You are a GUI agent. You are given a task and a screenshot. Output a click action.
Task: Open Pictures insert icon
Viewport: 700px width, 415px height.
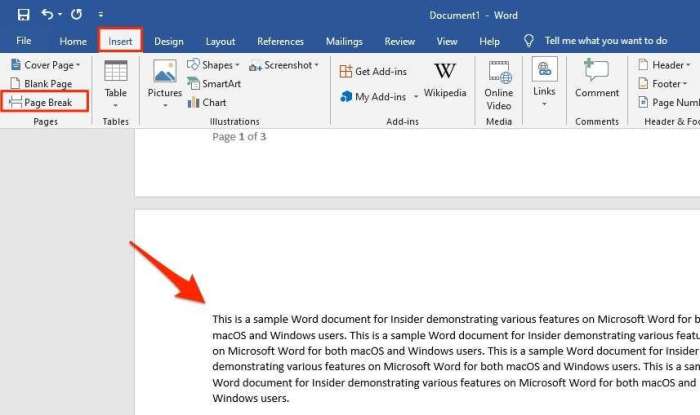pyautogui.click(x=165, y=71)
